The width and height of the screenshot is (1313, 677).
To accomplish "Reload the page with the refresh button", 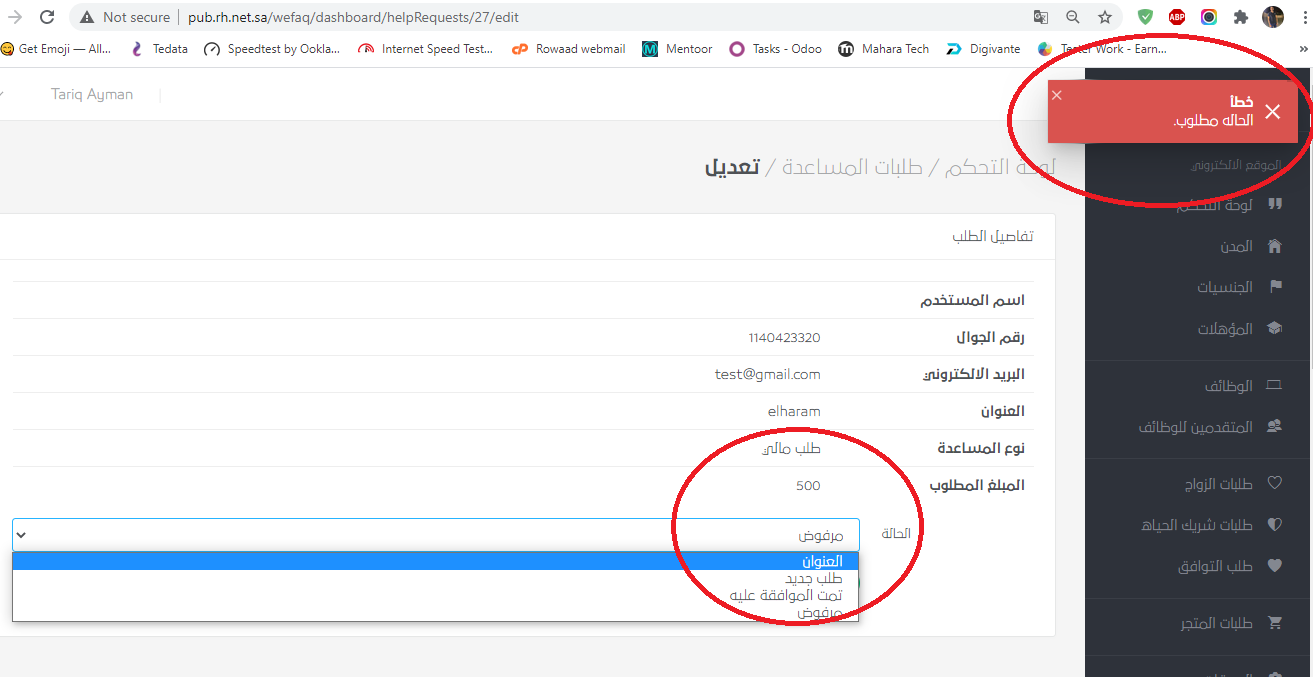I will [x=47, y=17].
